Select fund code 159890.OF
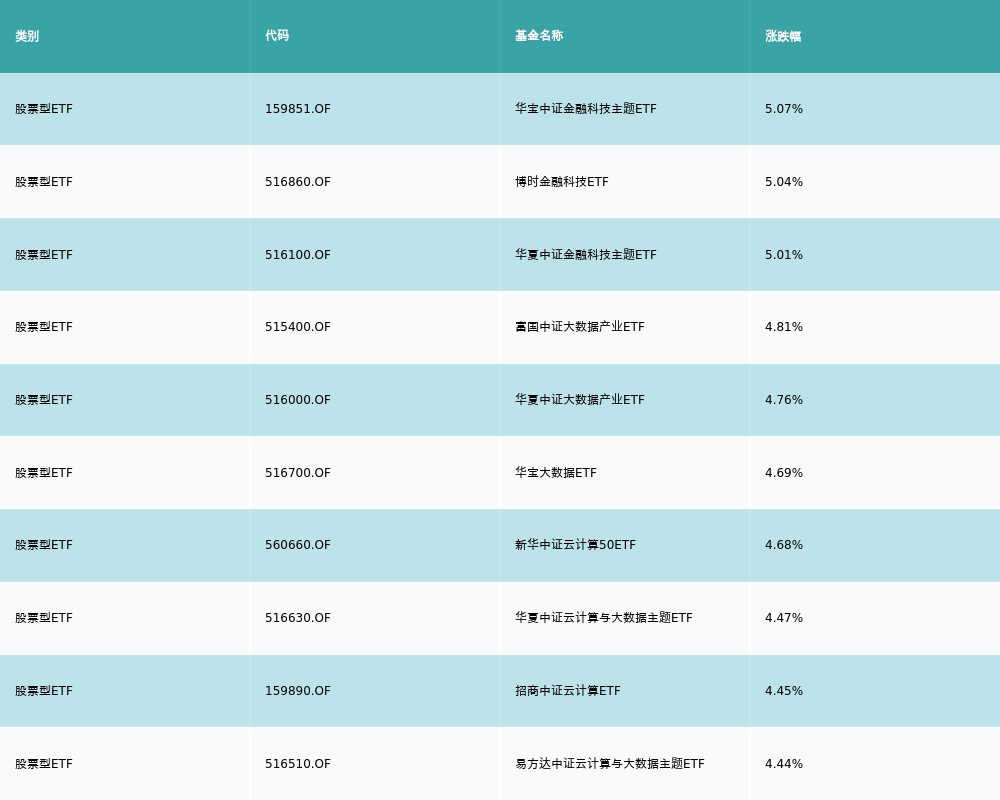 [298, 691]
